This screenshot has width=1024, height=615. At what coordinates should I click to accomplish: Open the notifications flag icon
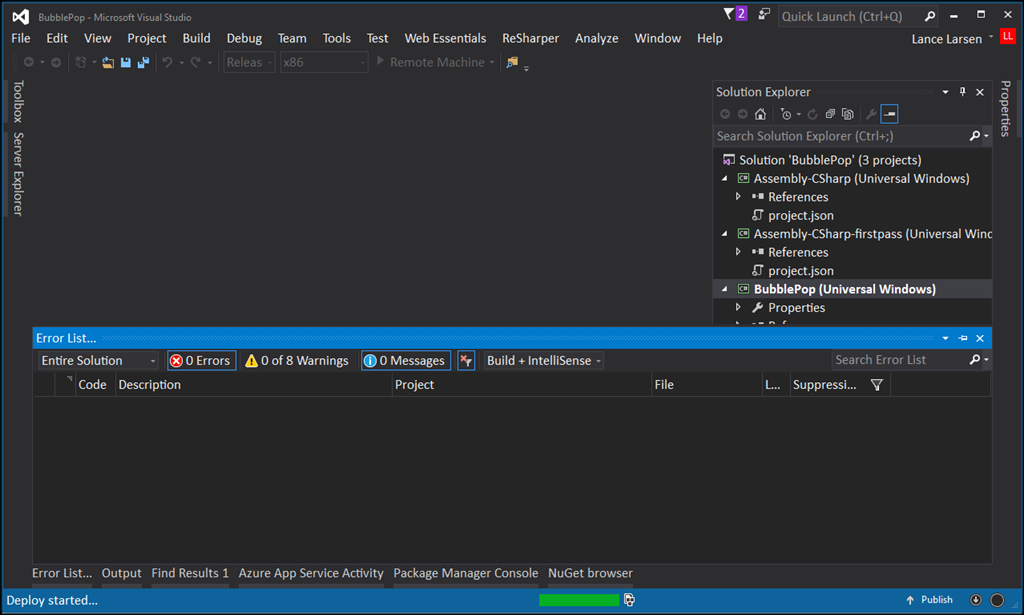729,14
